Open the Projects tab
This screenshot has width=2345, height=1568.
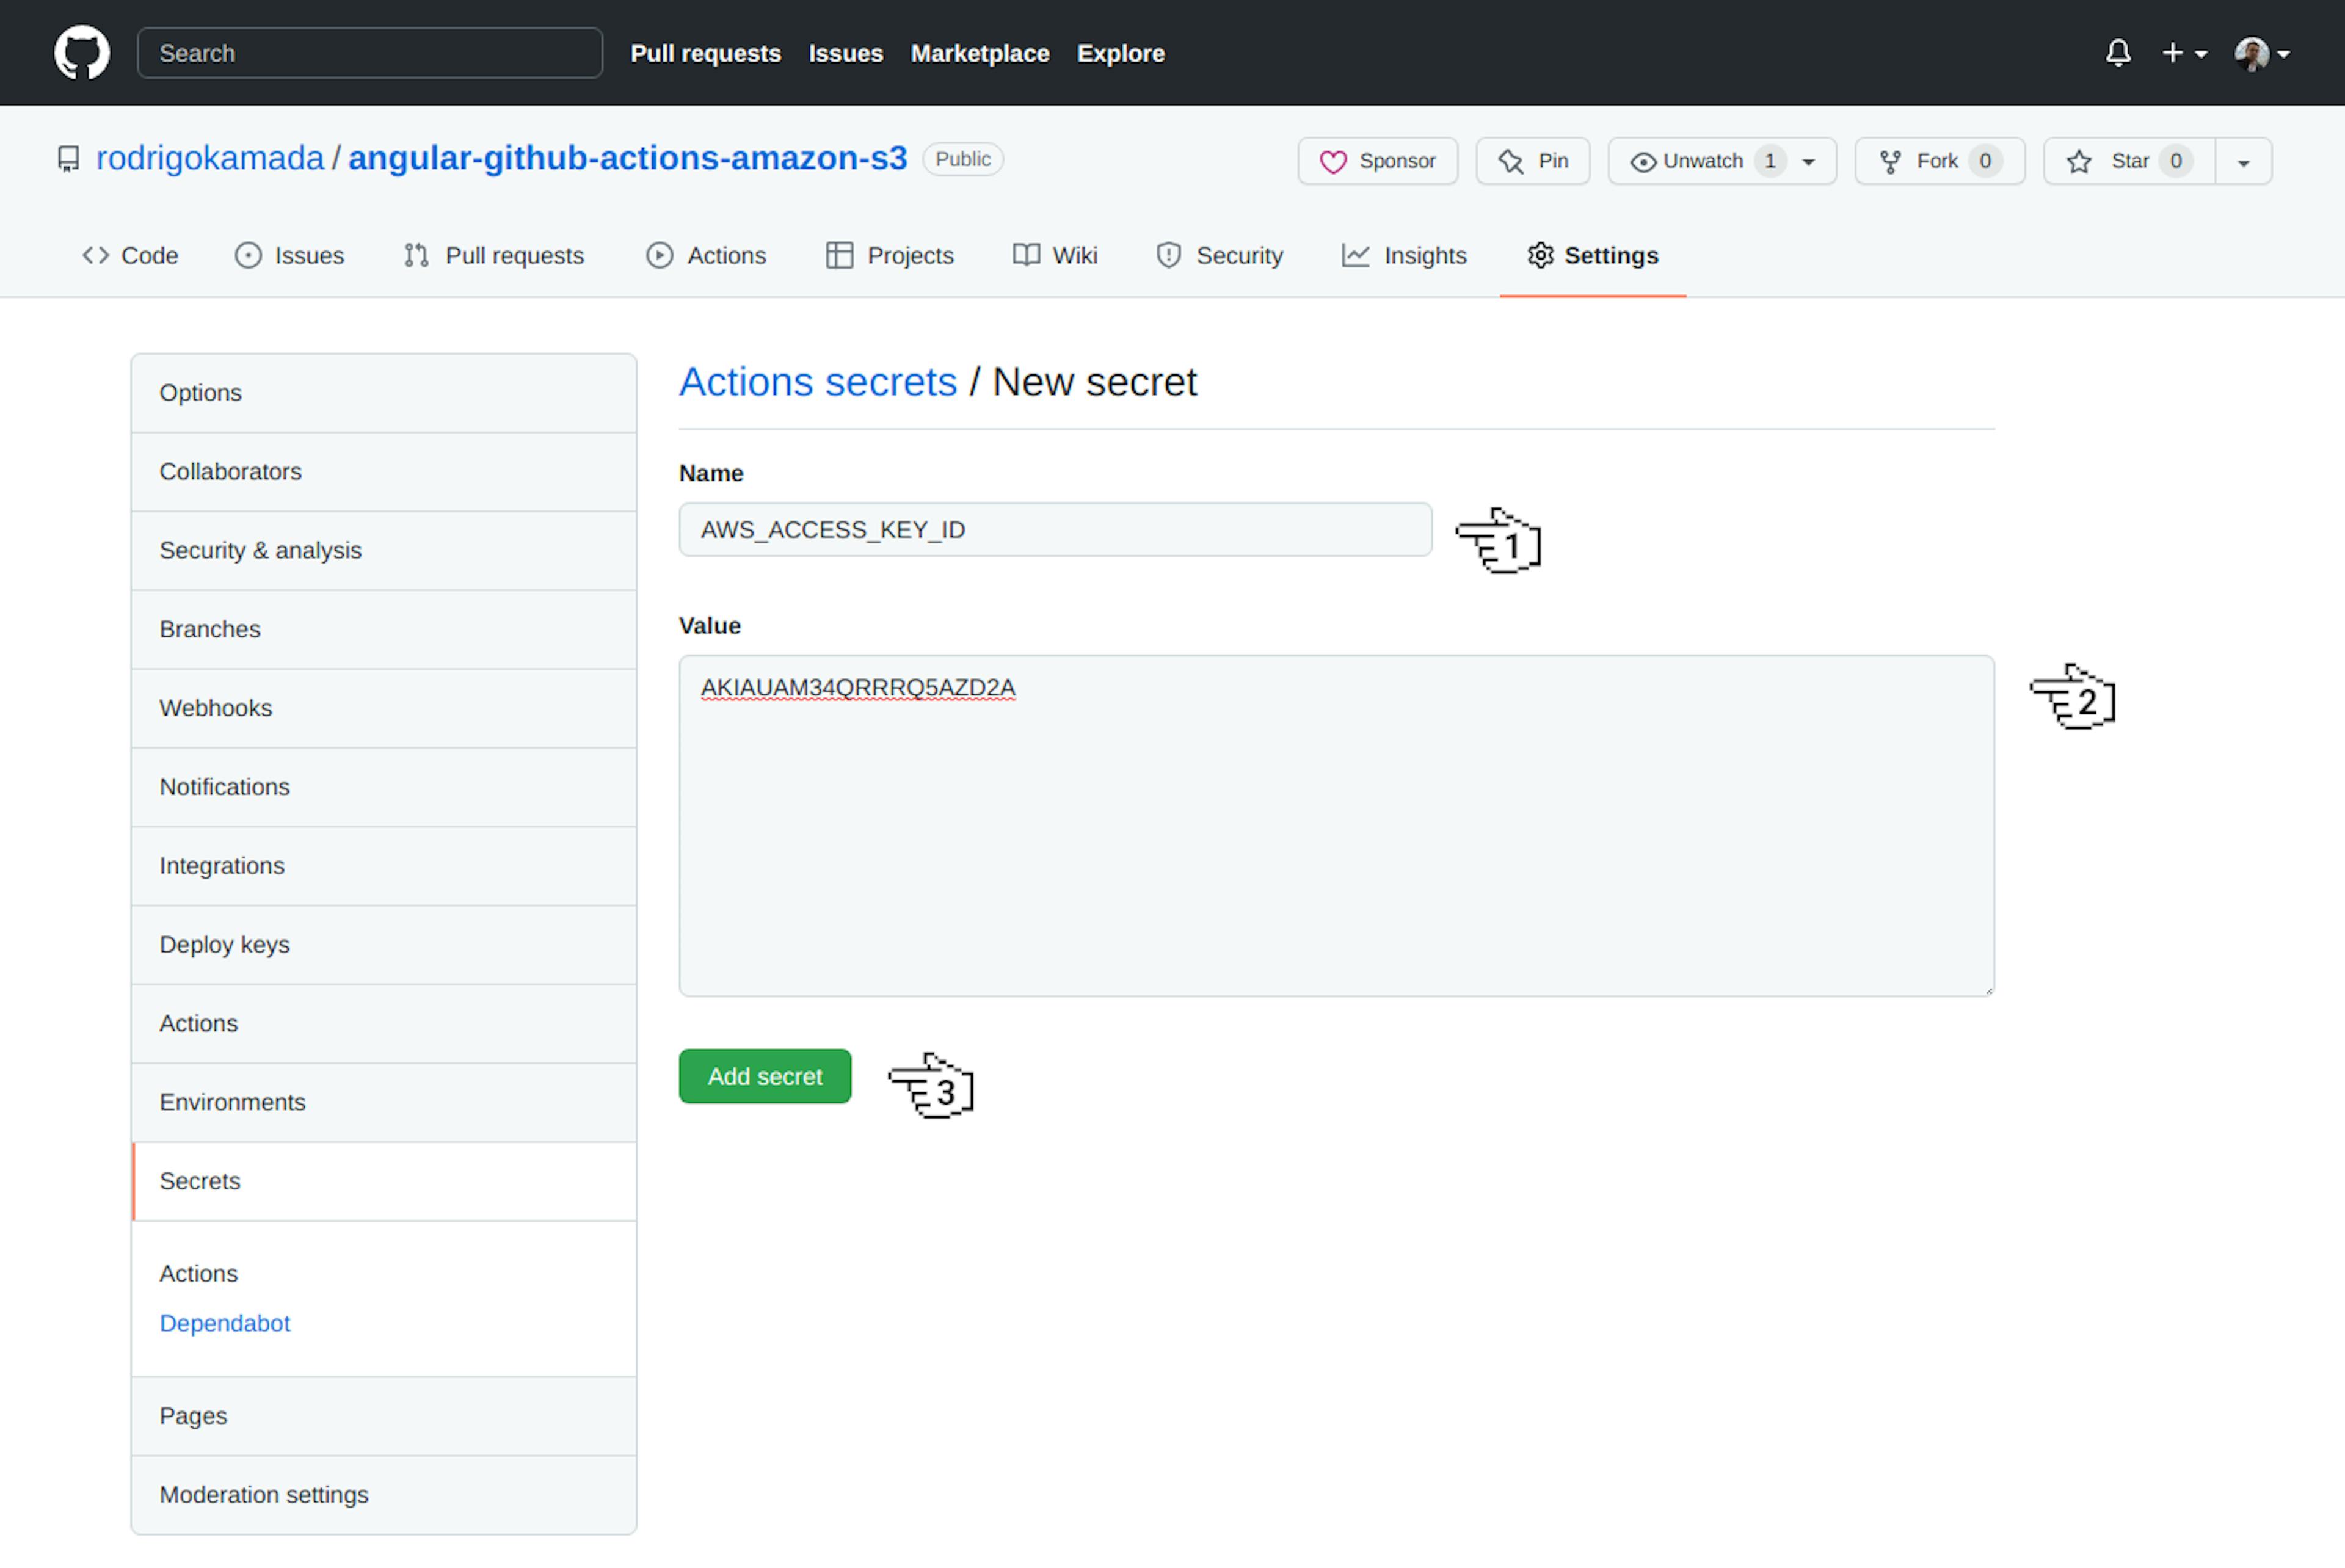(890, 256)
